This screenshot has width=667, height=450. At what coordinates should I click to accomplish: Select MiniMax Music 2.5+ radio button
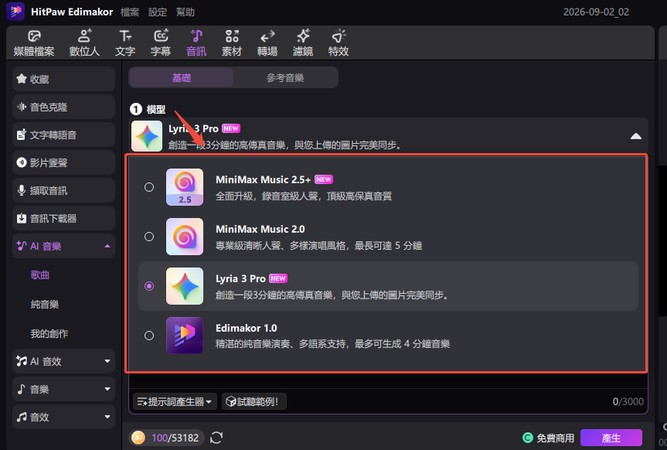tap(149, 187)
